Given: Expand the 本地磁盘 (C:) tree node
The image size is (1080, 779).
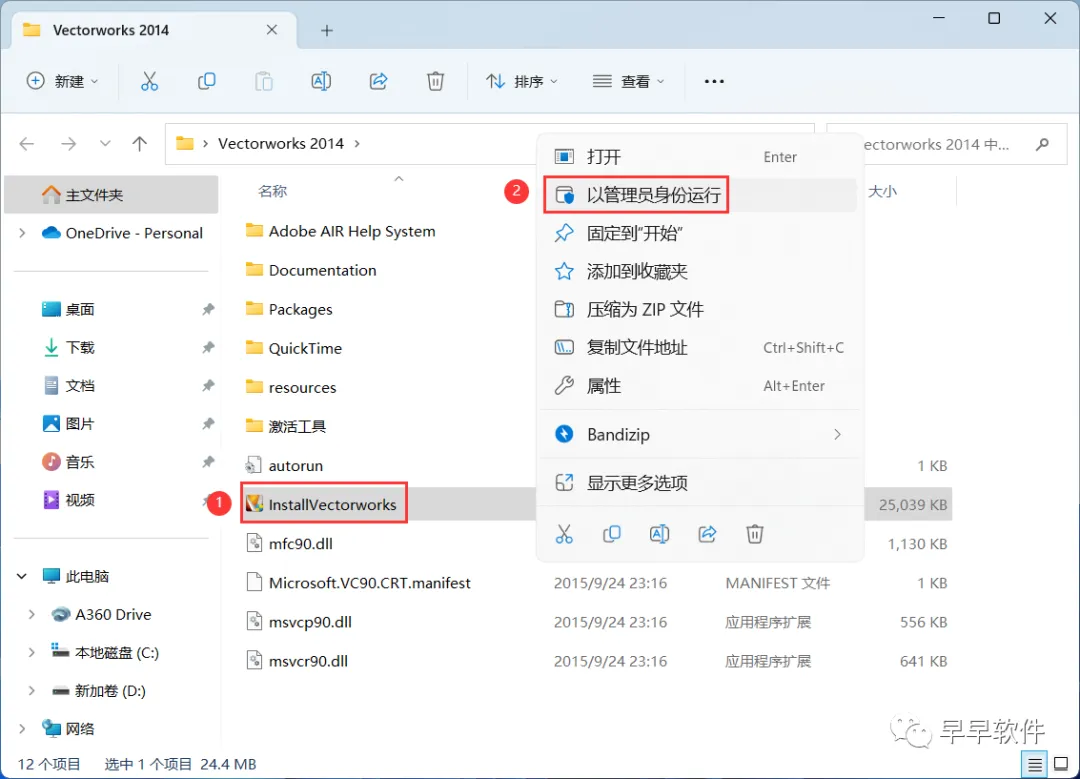Looking at the screenshot, I should click(31, 652).
